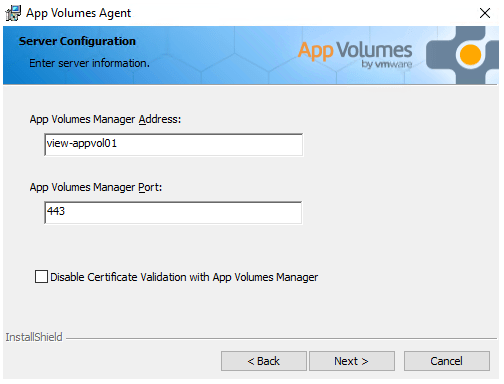Click the App Volumes Agent installer icon
Image resolution: width=504 pixels, height=384 pixels.
point(13,13)
